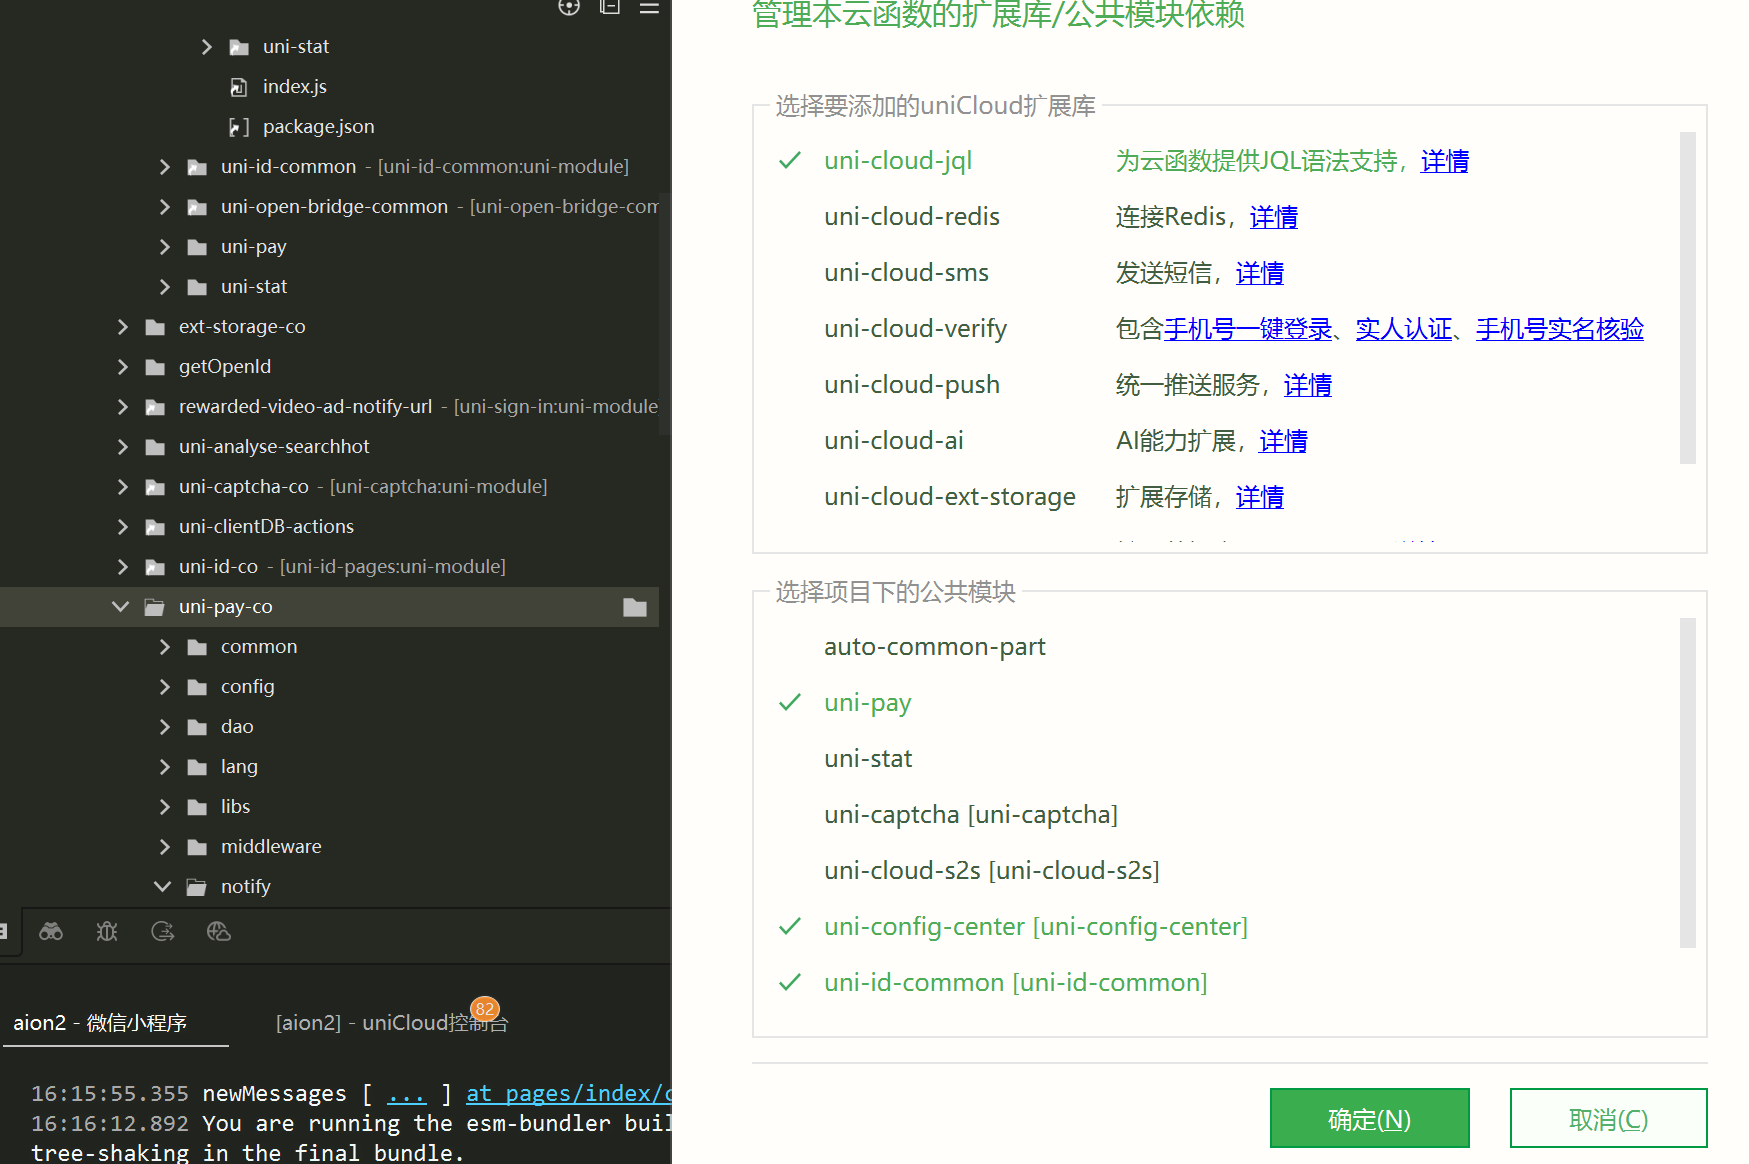The width and height of the screenshot is (1749, 1164).
Task: Expand the middleware folder
Action: click(x=165, y=847)
